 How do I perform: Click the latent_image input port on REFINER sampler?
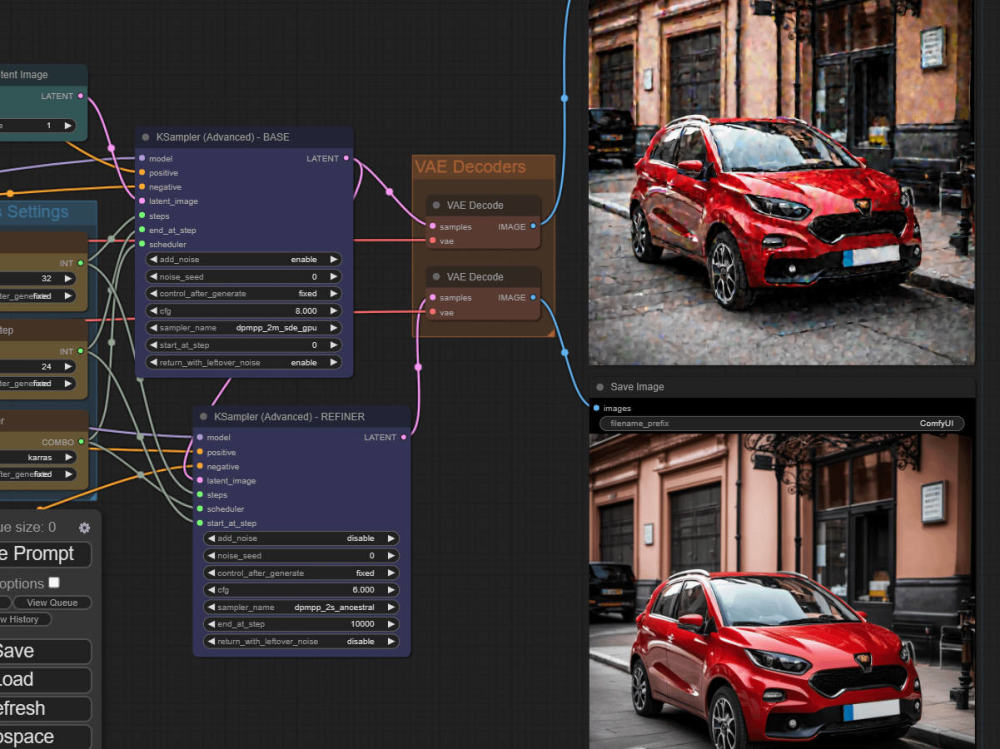click(x=200, y=480)
